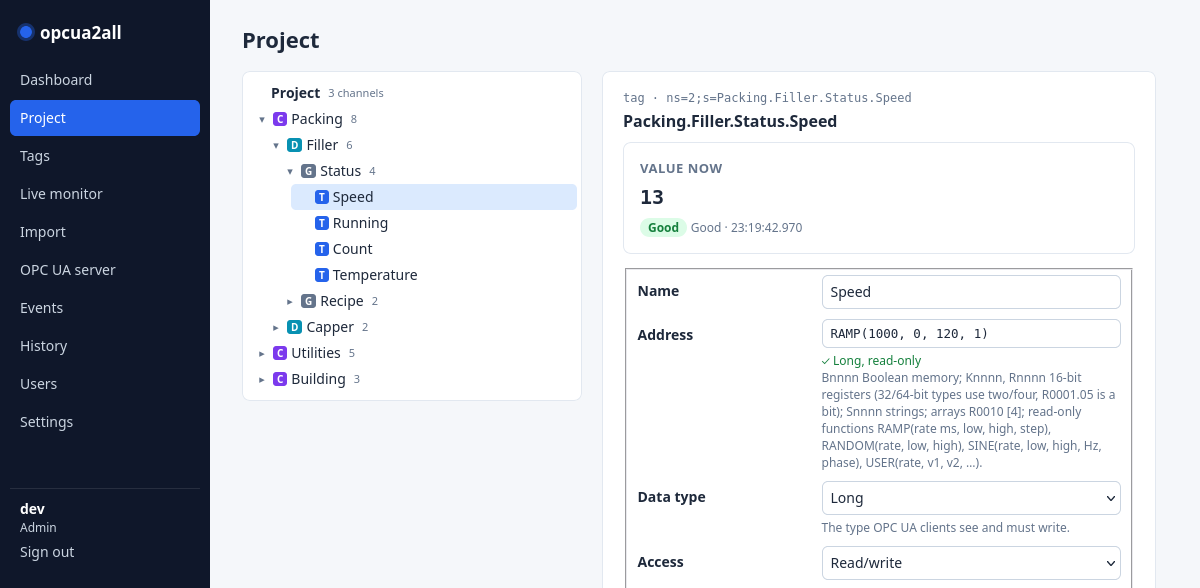Screen dimensions: 1200x588
Task: Click the opcua2all logo dot icon
Action: (26, 32)
